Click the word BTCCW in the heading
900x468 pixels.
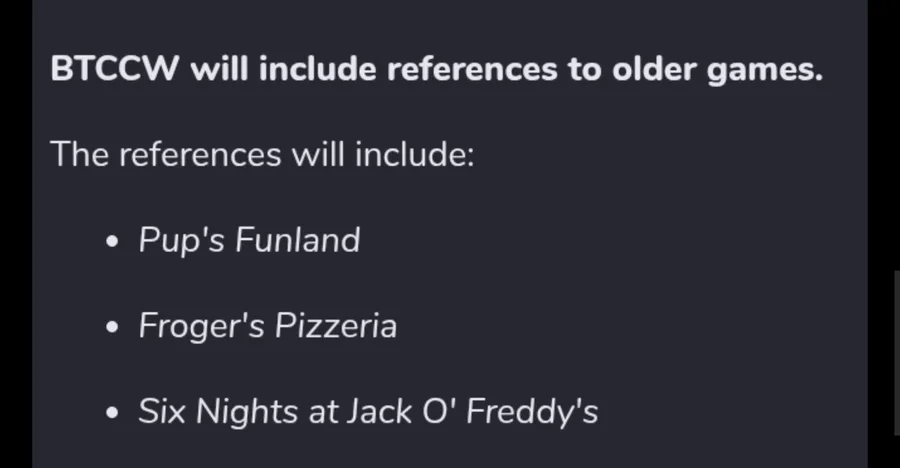pos(115,69)
